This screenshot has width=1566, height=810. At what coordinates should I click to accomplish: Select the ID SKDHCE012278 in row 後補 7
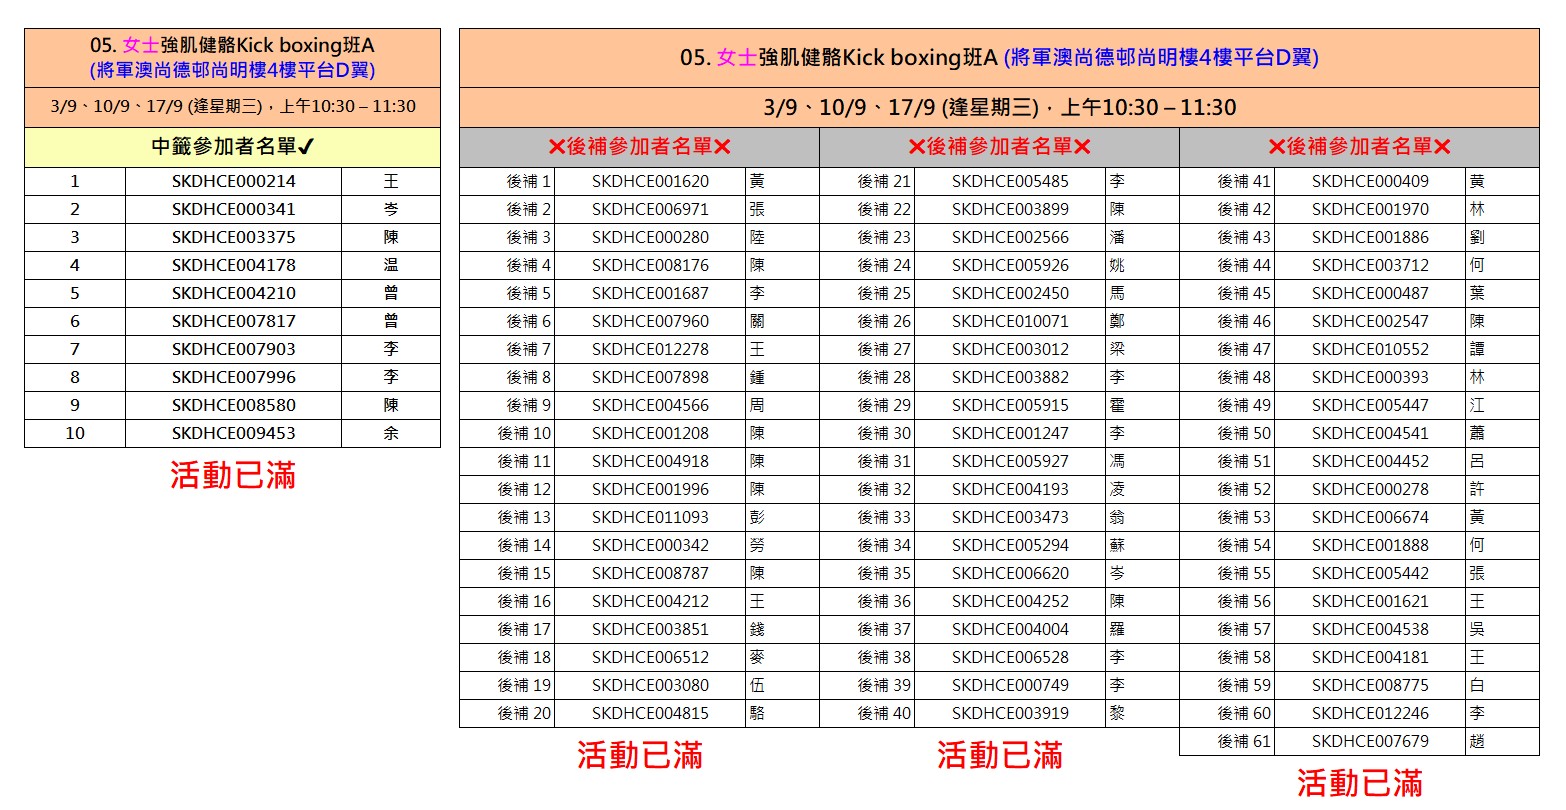[x=650, y=349]
